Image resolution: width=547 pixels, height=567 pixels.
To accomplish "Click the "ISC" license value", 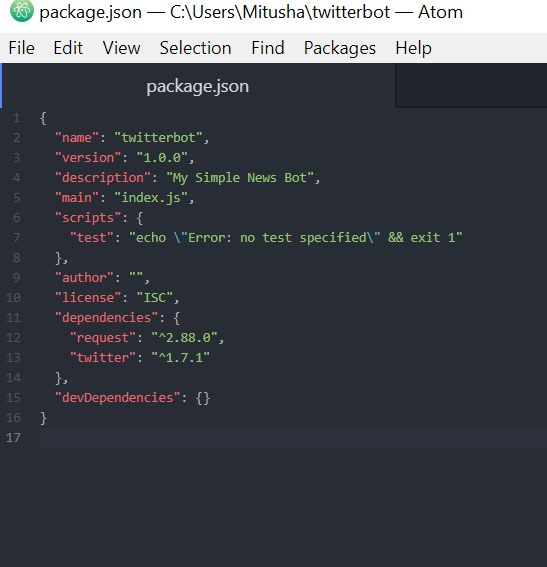I will (x=155, y=298).
